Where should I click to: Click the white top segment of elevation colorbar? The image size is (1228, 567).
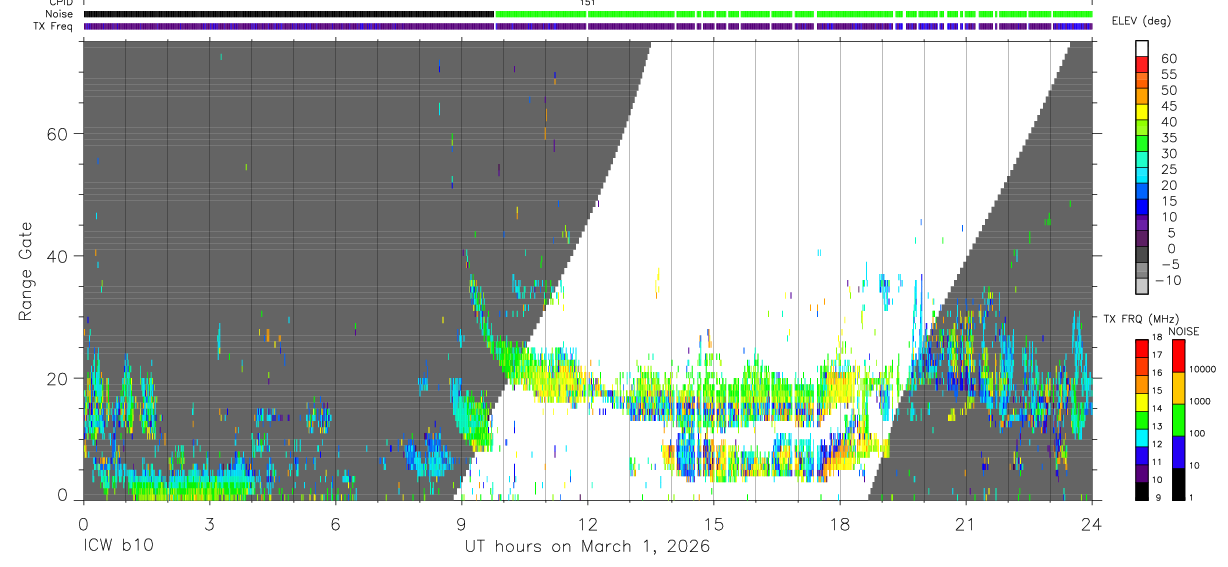click(x=1143, y=49)
